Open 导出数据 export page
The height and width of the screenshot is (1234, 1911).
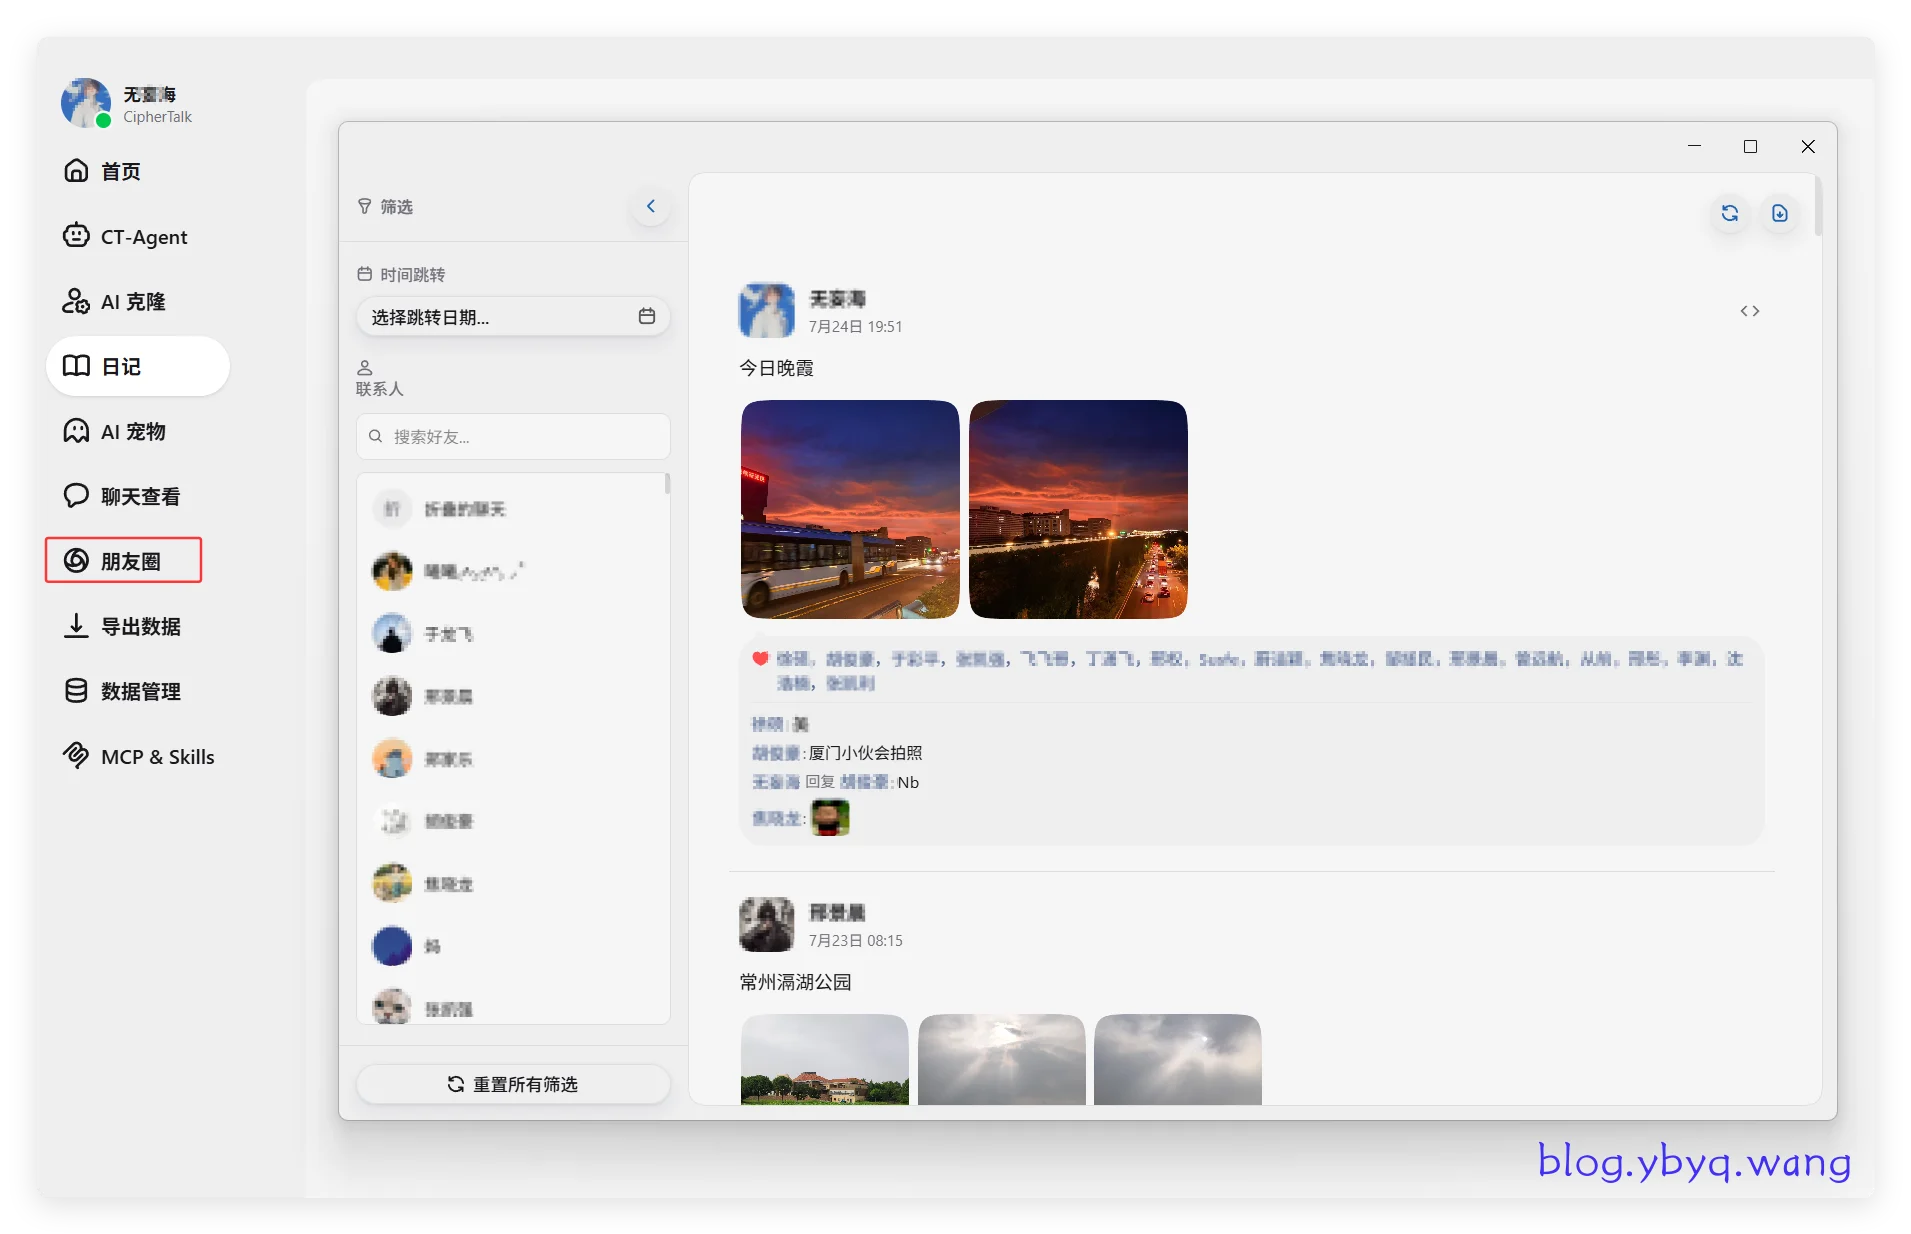pos(137,626)
